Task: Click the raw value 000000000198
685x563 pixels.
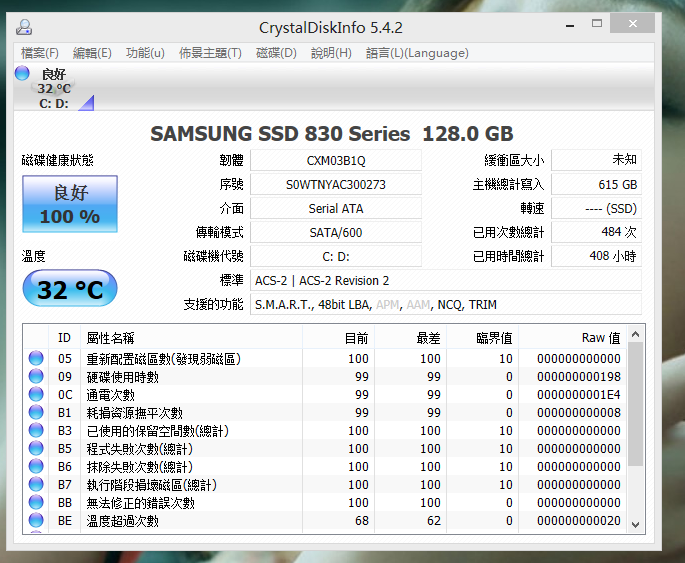Action: point(579,376)
